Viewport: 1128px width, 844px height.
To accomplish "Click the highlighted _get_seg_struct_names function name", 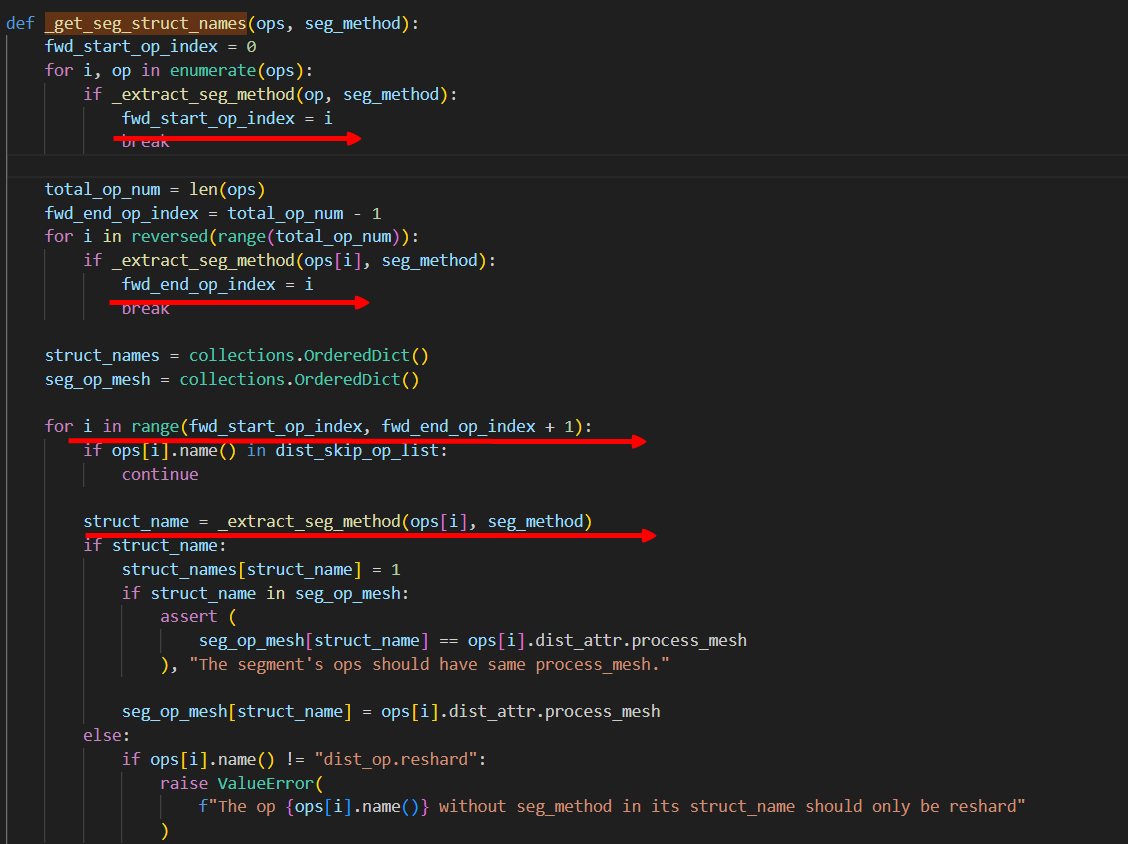I will (145, 23).
